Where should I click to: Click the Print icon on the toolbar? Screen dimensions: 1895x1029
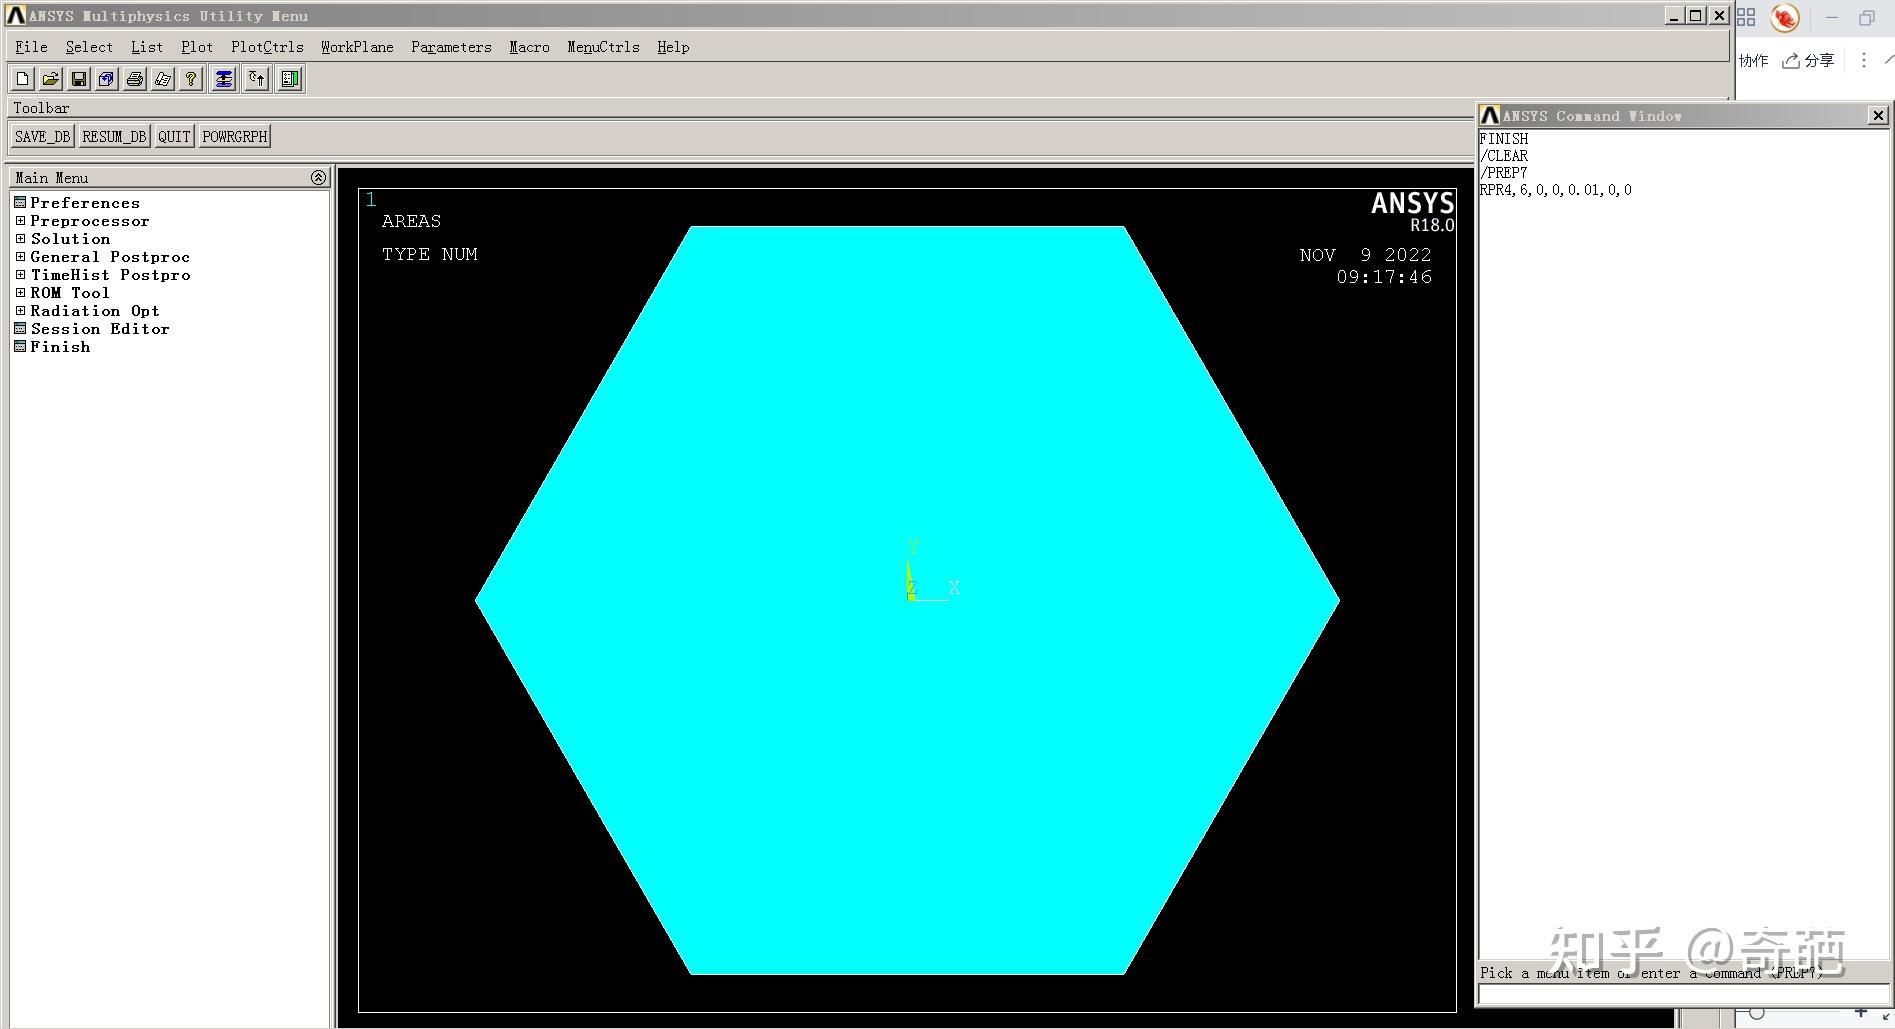click(135, 79)
